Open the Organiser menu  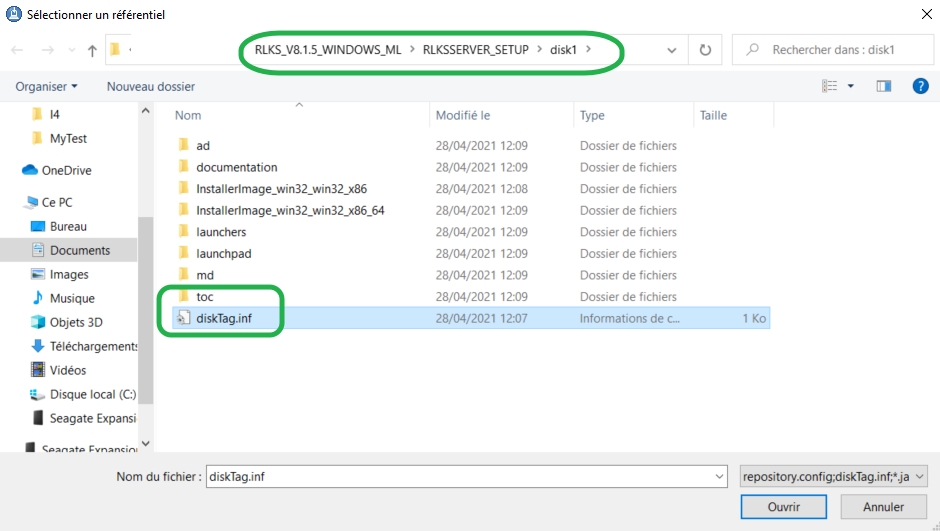tap(46, 86)
